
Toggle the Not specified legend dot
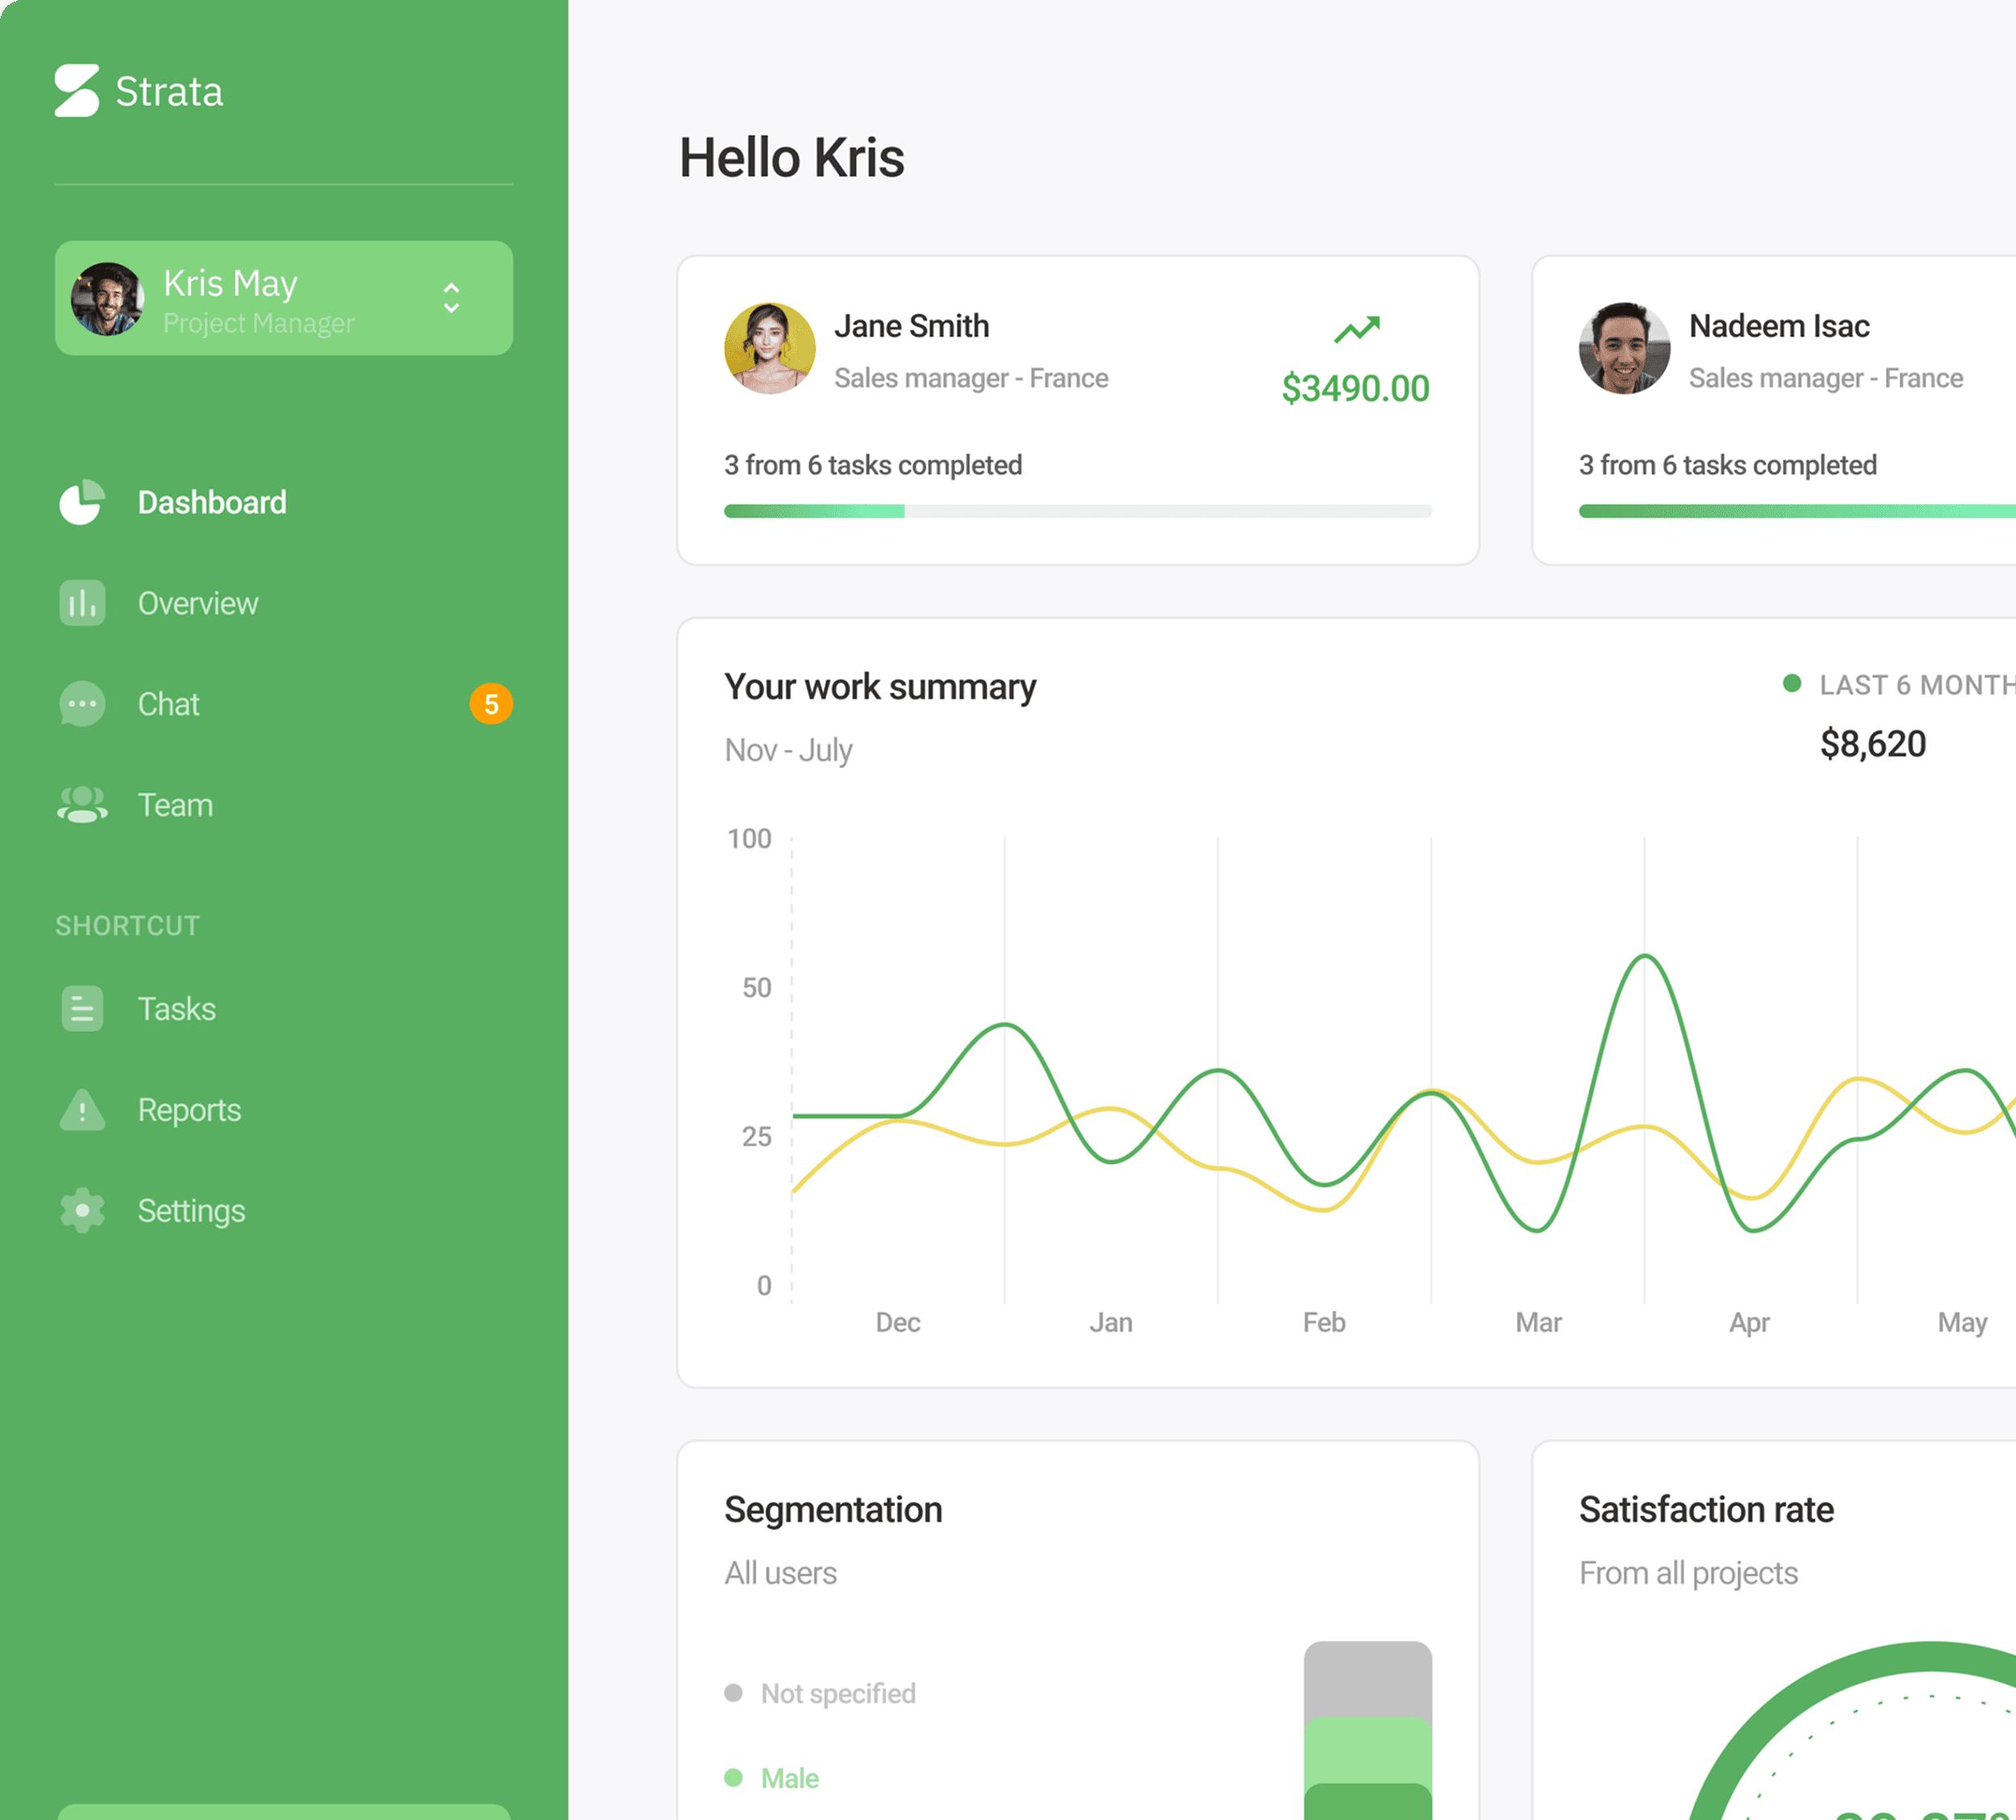[x=733, y=1693]
